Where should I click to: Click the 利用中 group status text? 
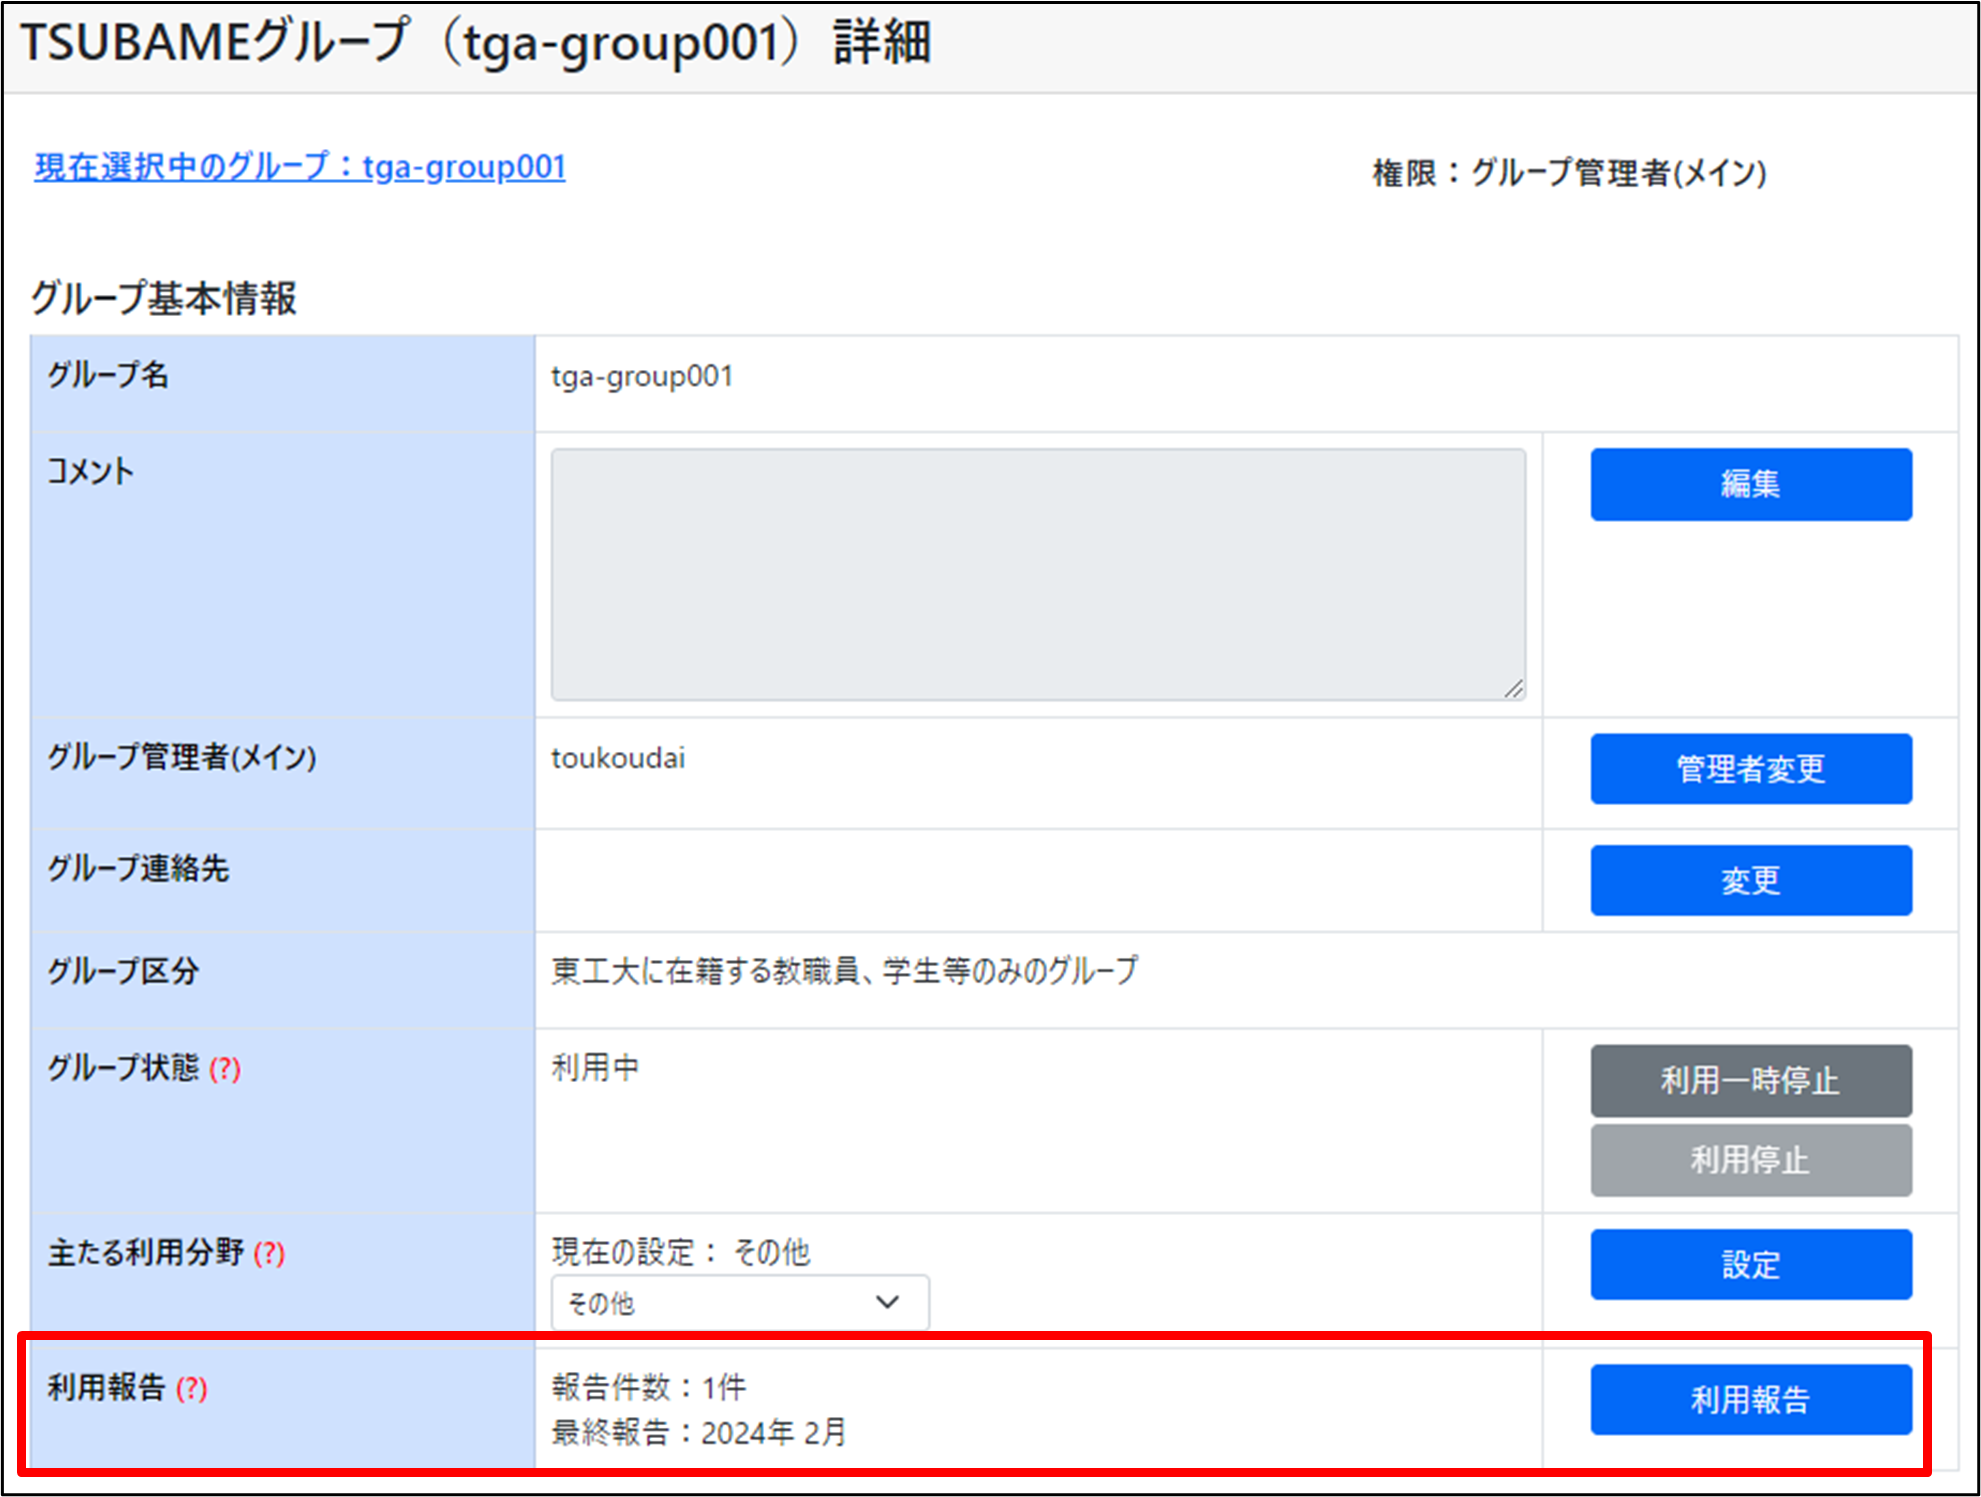(x=595, y=1068)
